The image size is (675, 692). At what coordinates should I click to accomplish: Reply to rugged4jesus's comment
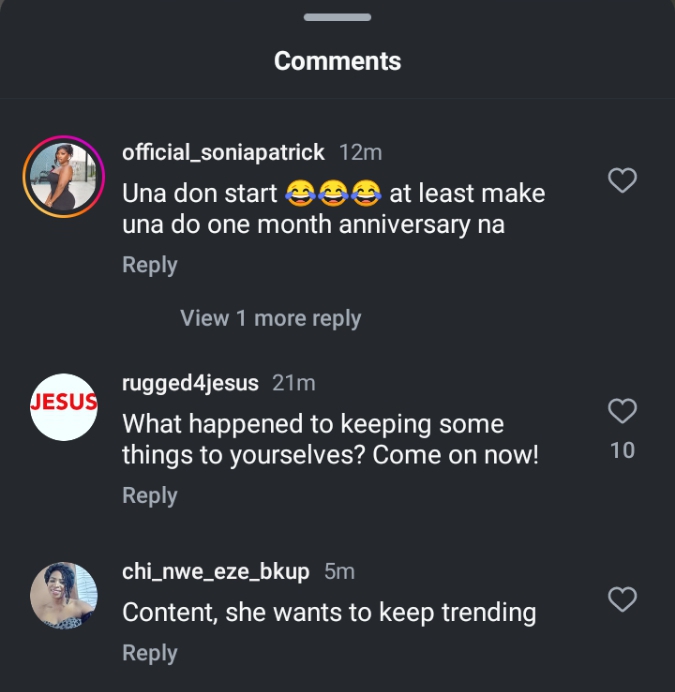click(149, 495)
